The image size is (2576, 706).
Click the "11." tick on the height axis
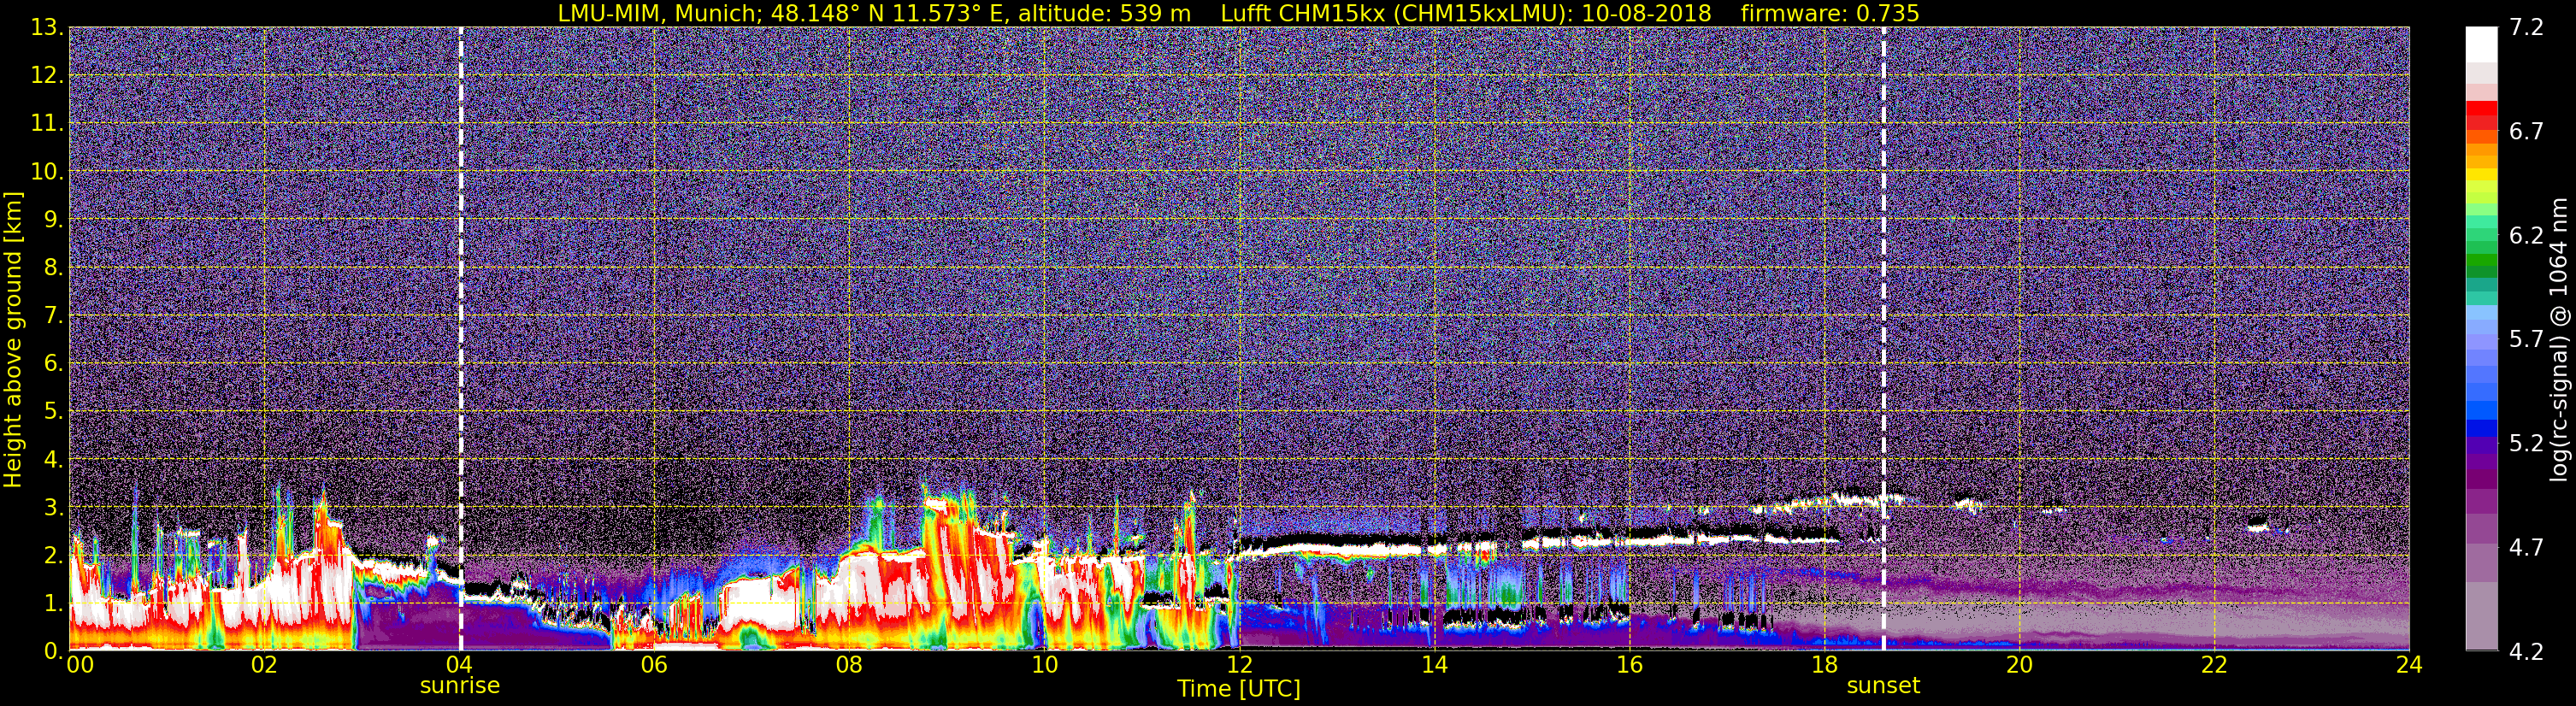(47, 124)
